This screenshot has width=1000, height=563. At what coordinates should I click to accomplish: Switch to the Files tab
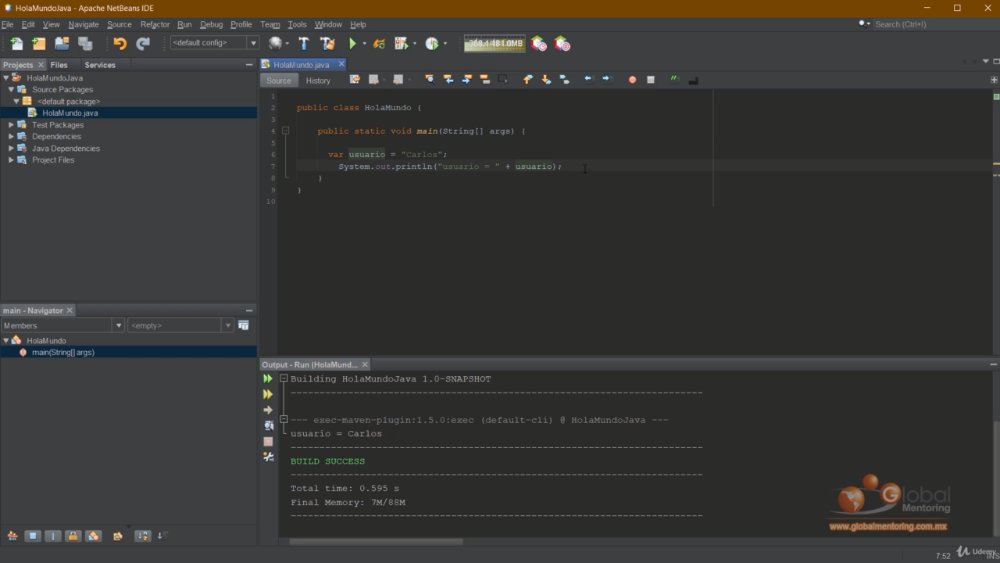click(59, 65)
